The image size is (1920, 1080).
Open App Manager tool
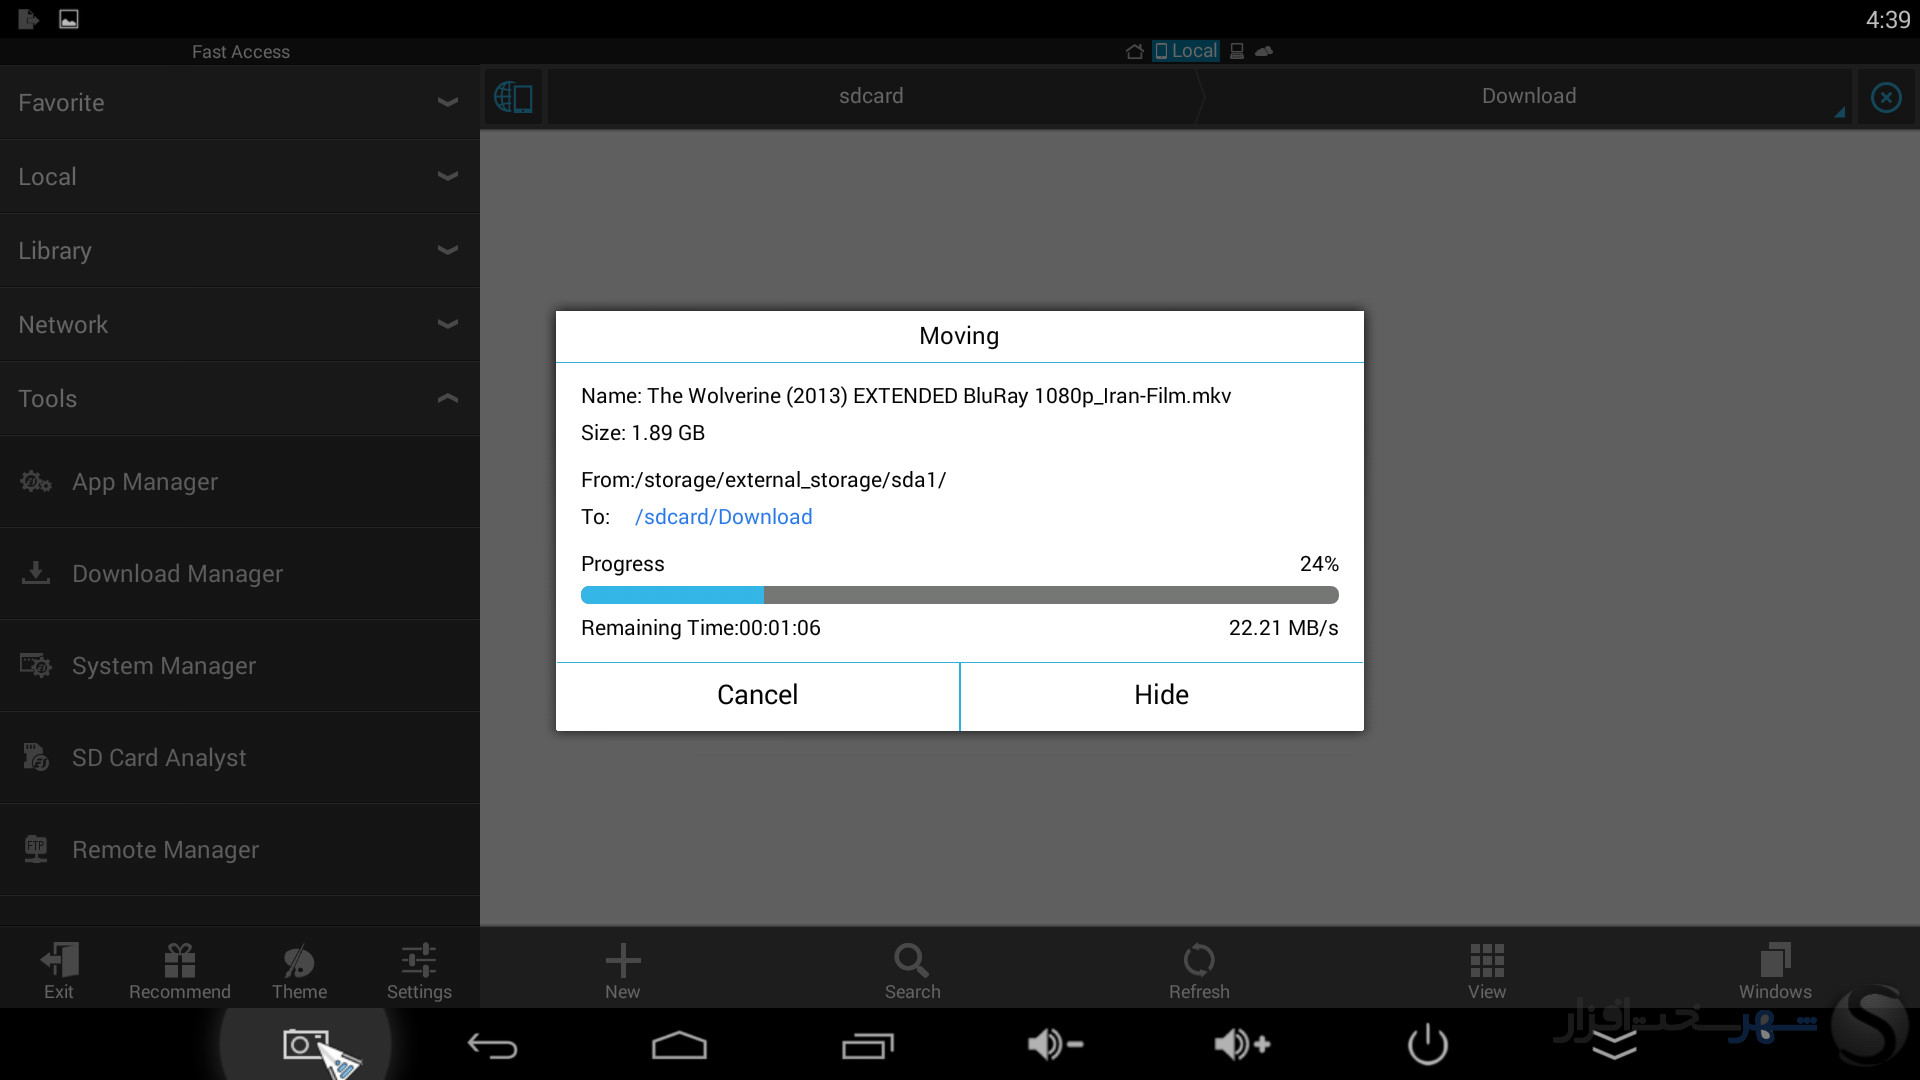(x=240, y=482)
